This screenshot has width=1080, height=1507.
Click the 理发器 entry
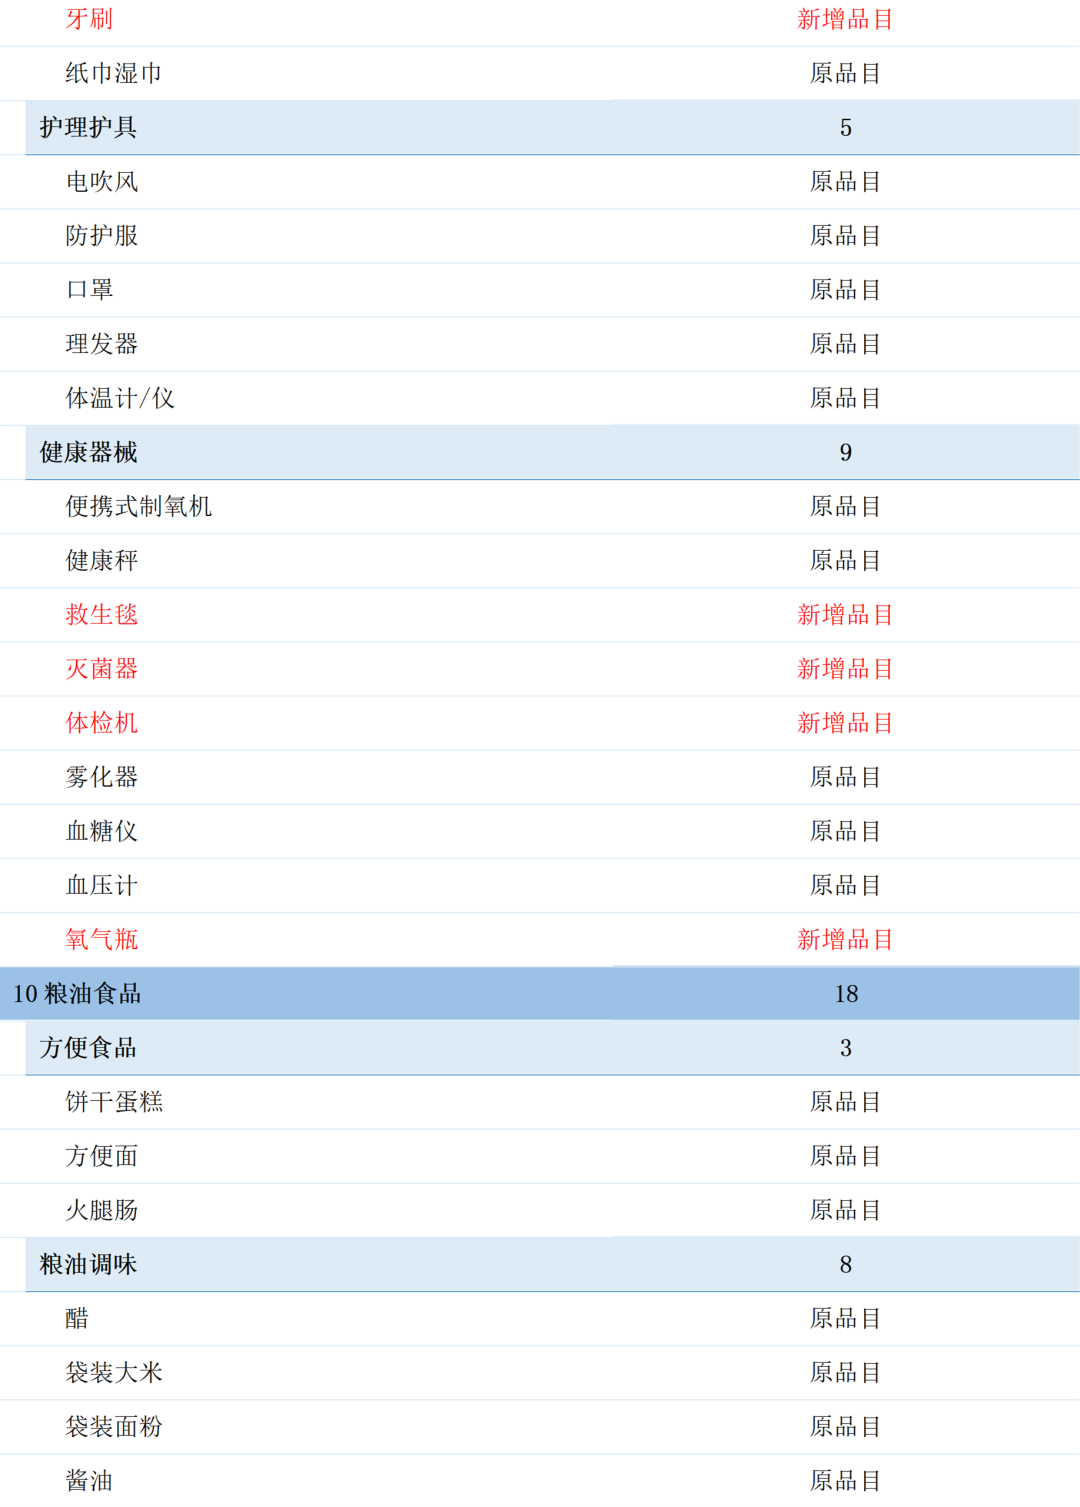tap(103, 344)
